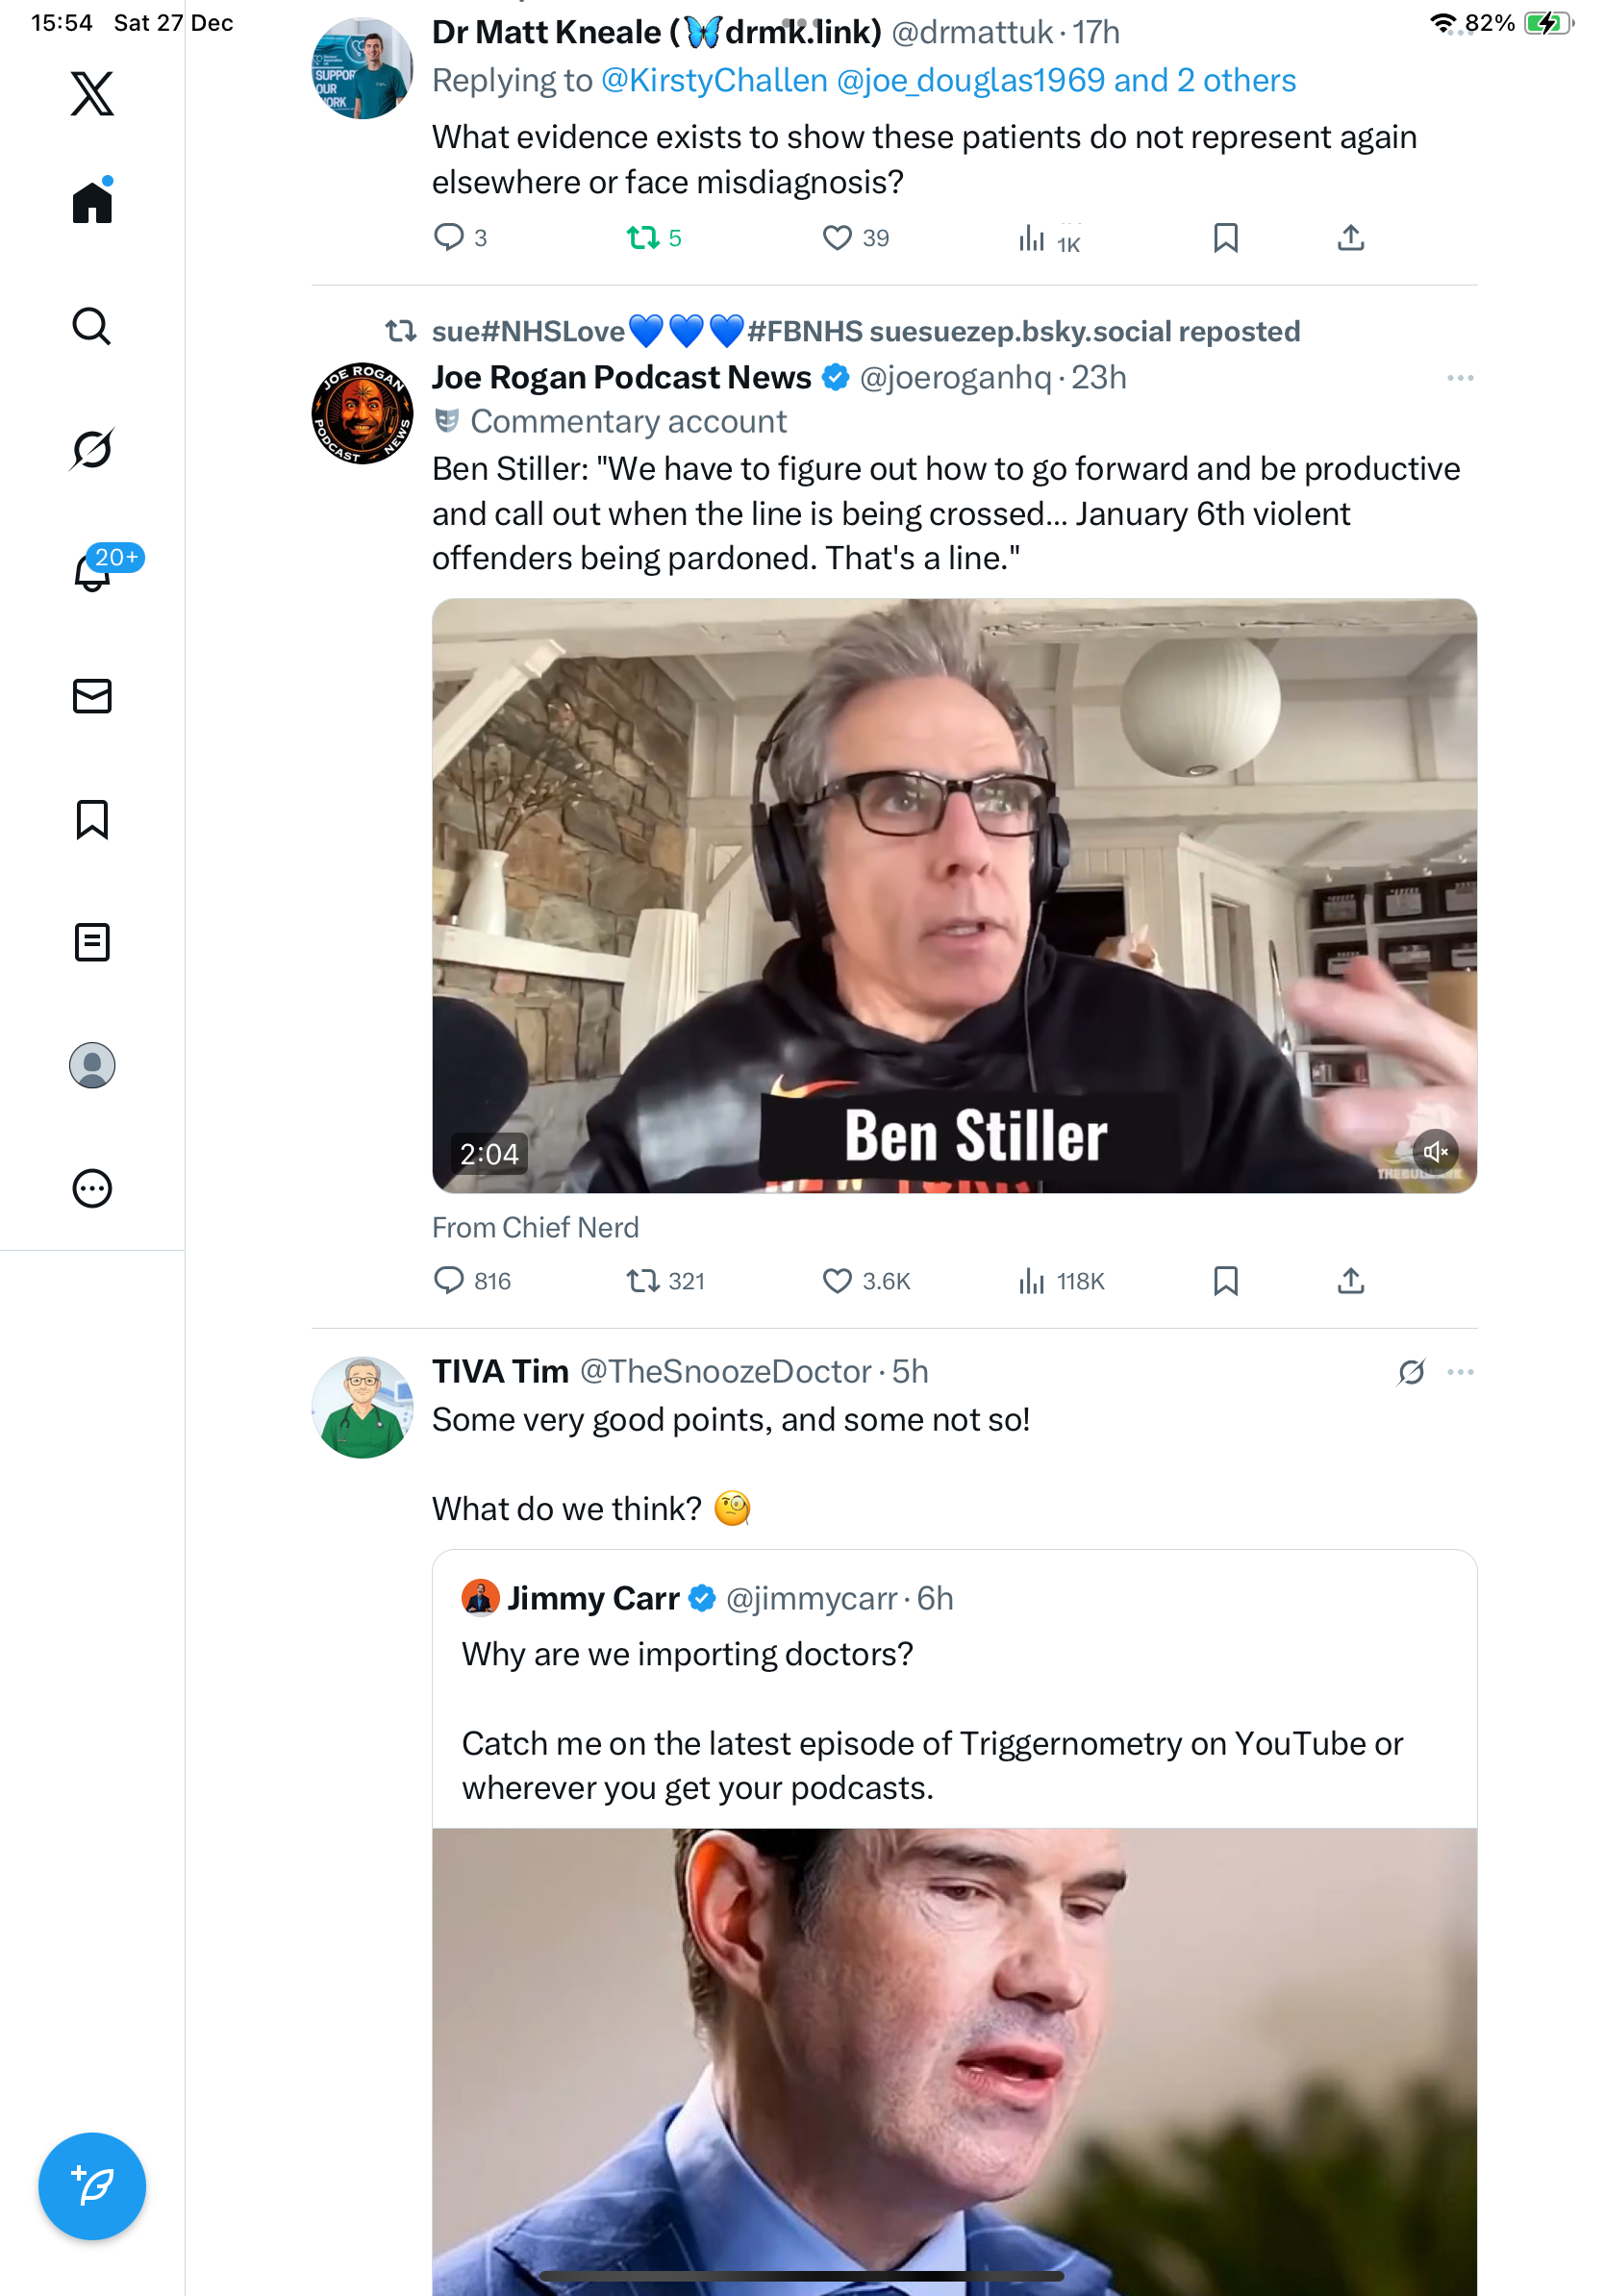Viewport: 1604px width, 2296px height.
Task: Open the Search magnifier in sidebar
Action: coord(92,326)
